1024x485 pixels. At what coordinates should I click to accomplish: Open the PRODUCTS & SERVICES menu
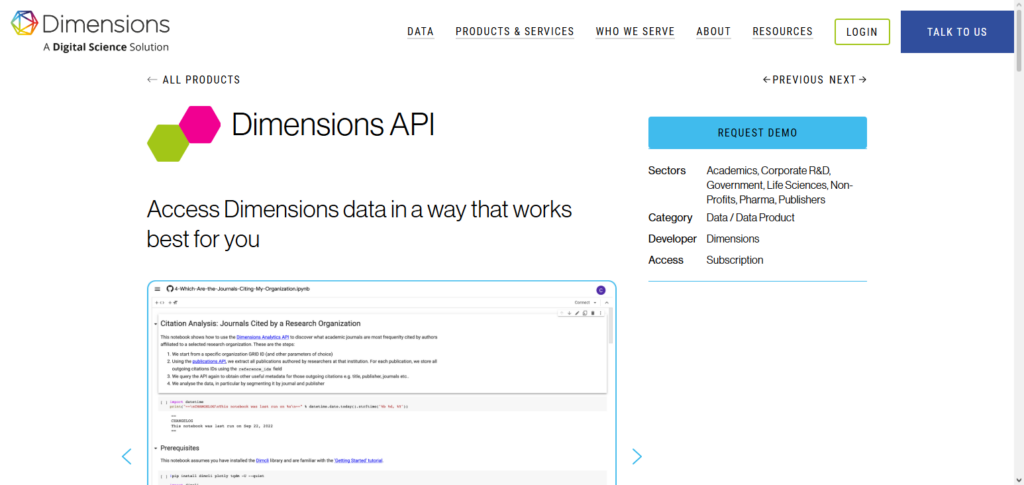[x=515, y=31]
